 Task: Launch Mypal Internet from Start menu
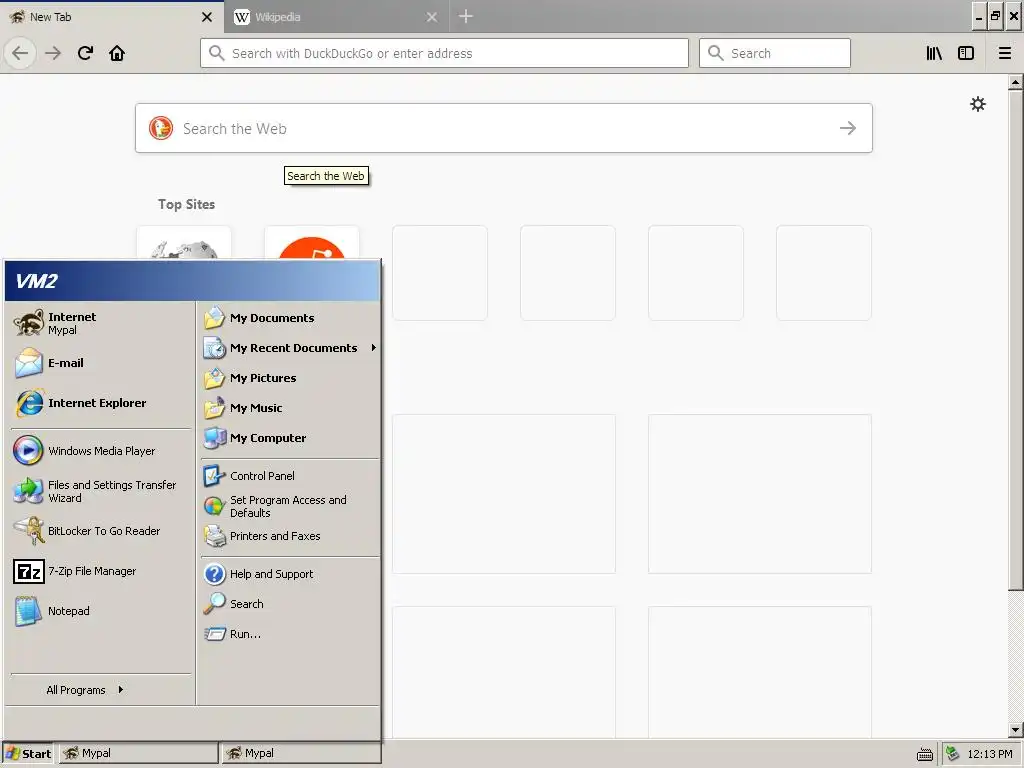(101, 323)
